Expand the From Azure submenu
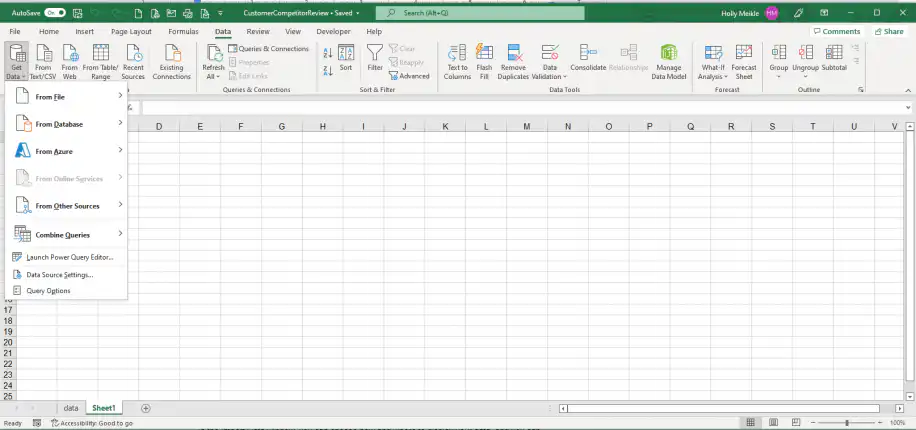Image resolution: width=916 pixels, height=430 pixels. pos(66,151)
